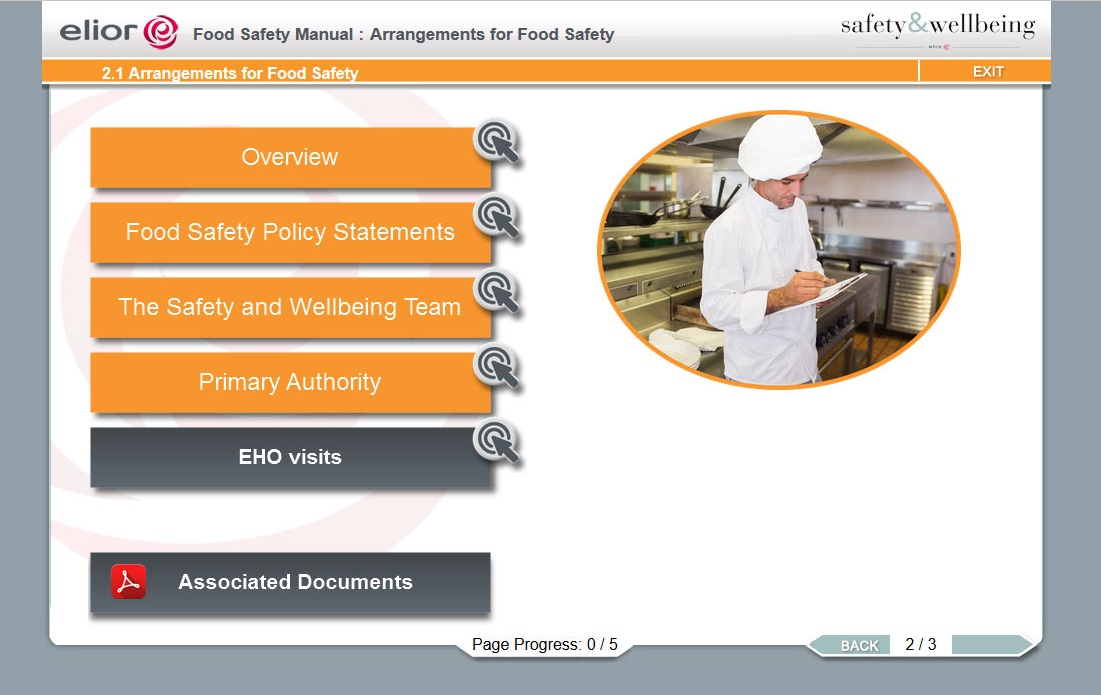Viewport: 1101px width, 695px height.
Task: Click the elior logo in the header
Action: [x=118, y=31]
